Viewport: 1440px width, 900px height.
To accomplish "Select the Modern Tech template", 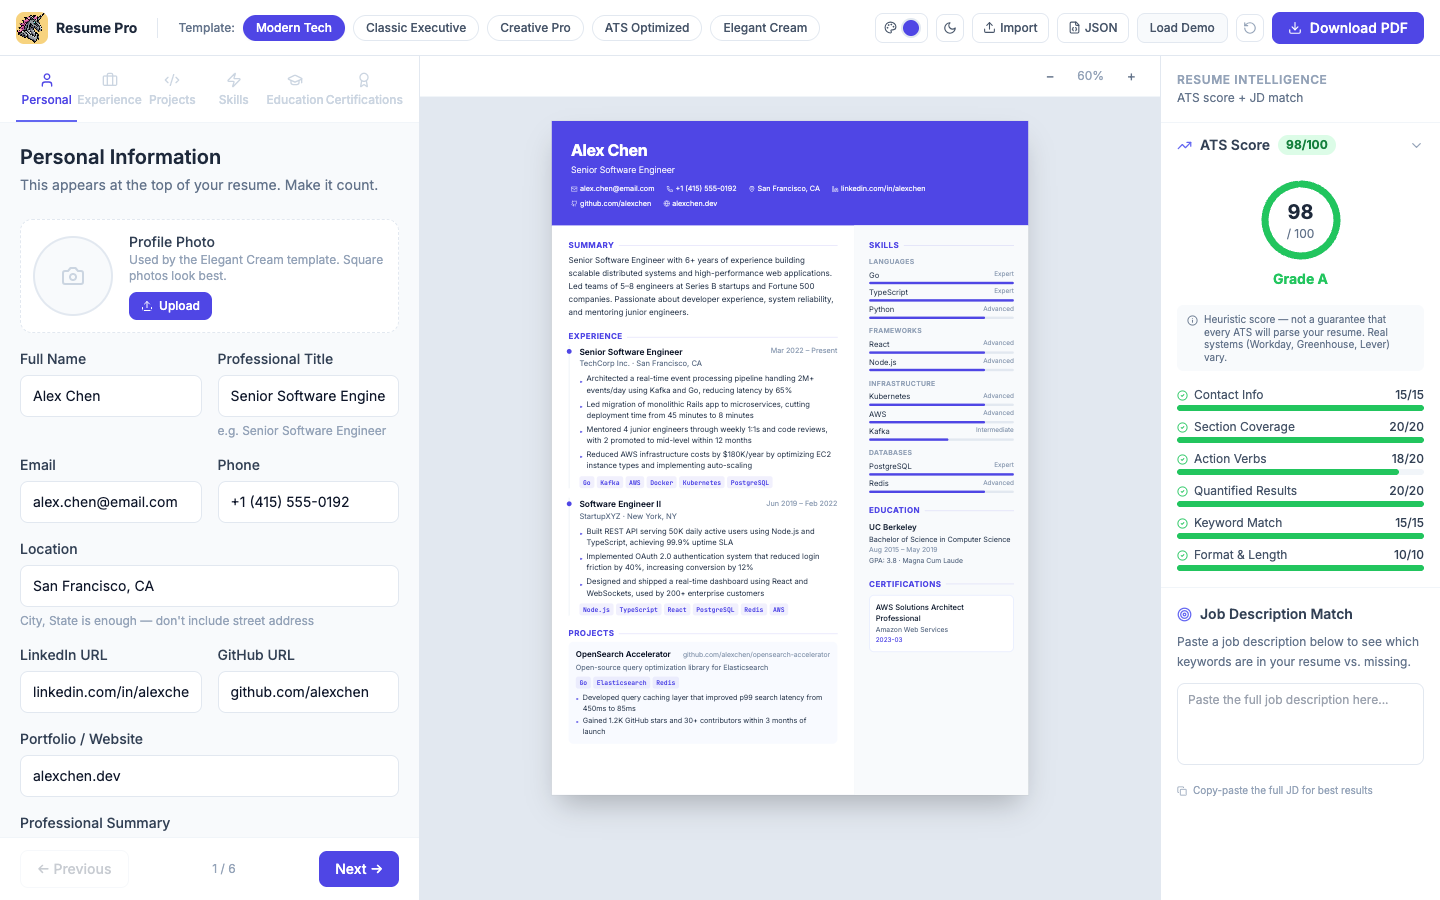I will point(294,28).
